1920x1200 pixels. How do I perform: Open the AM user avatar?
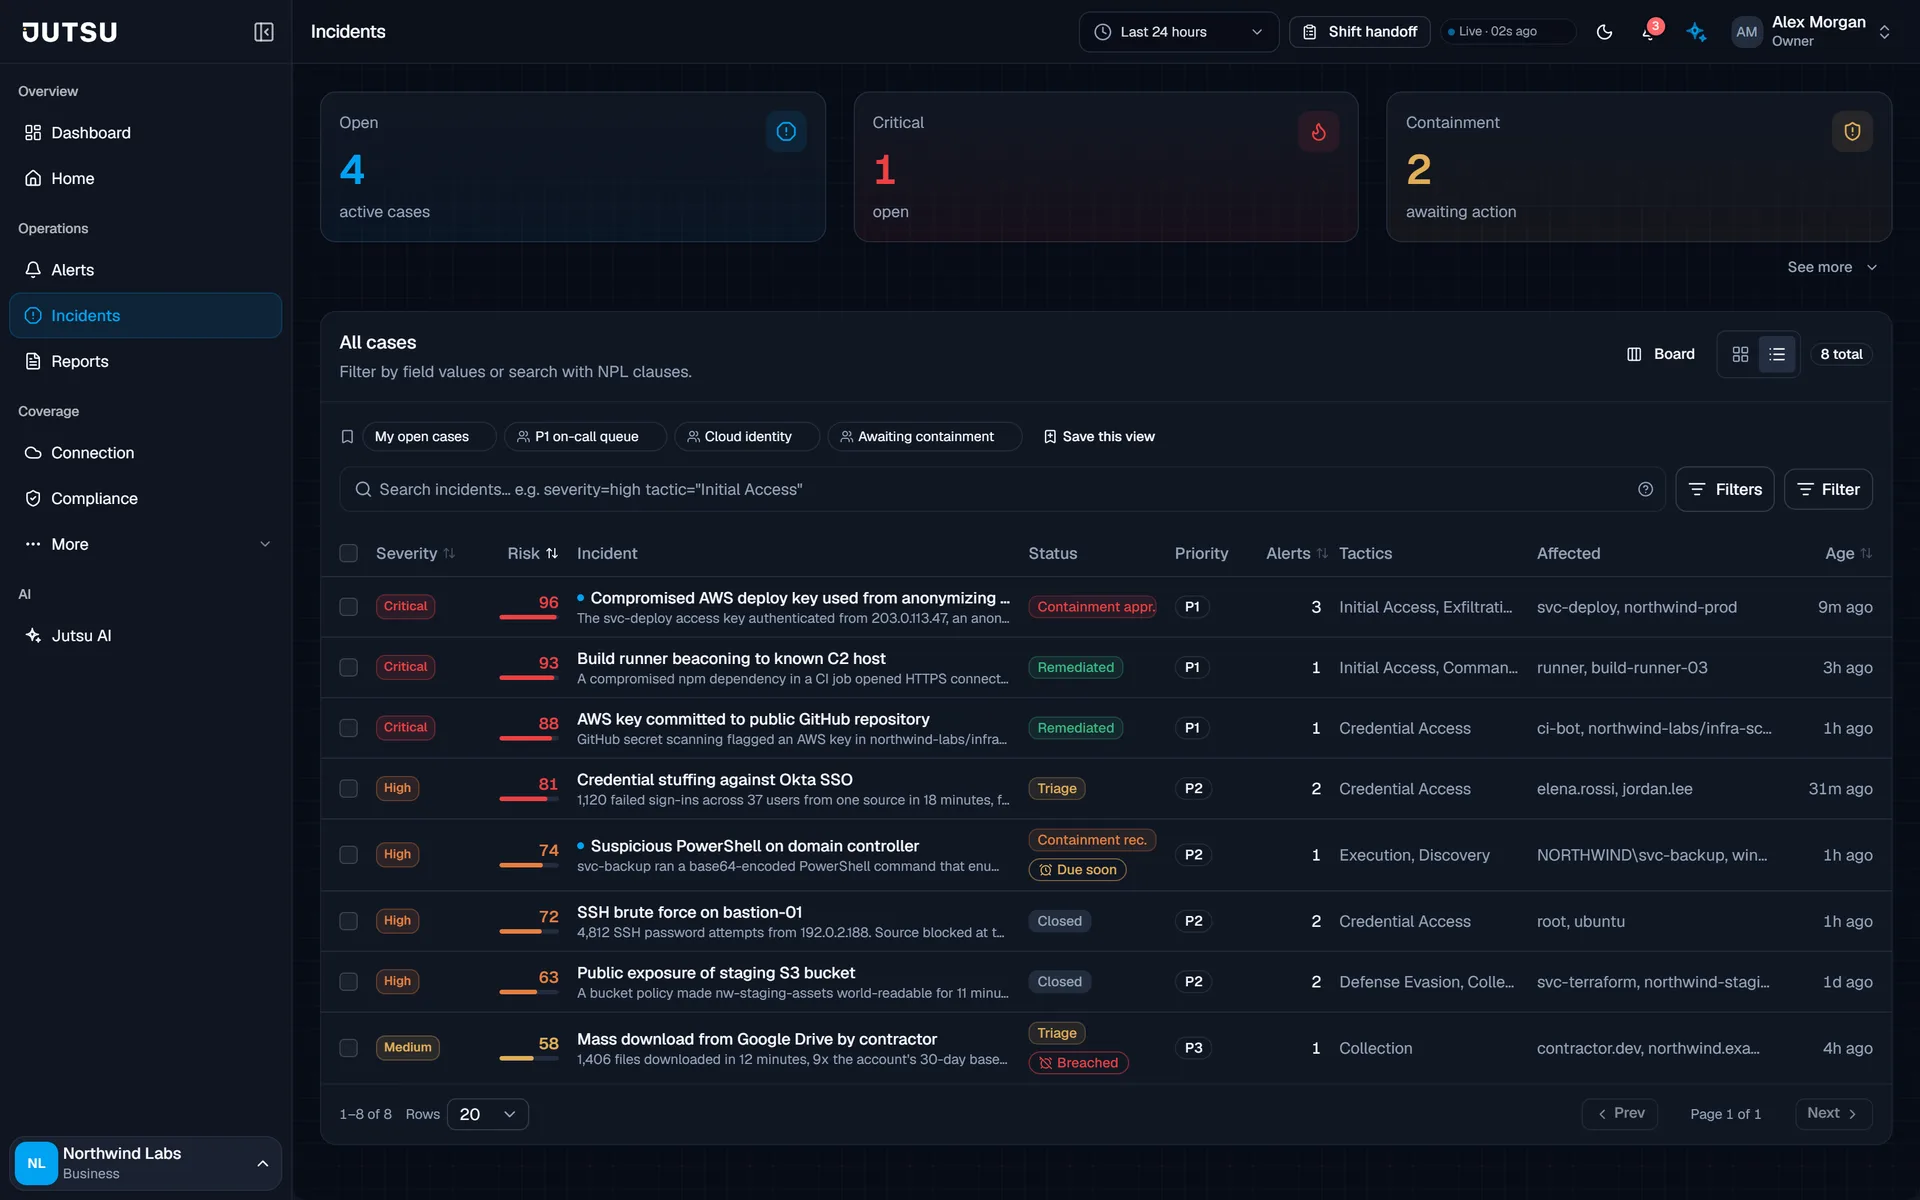click(x=1746, y=32)
